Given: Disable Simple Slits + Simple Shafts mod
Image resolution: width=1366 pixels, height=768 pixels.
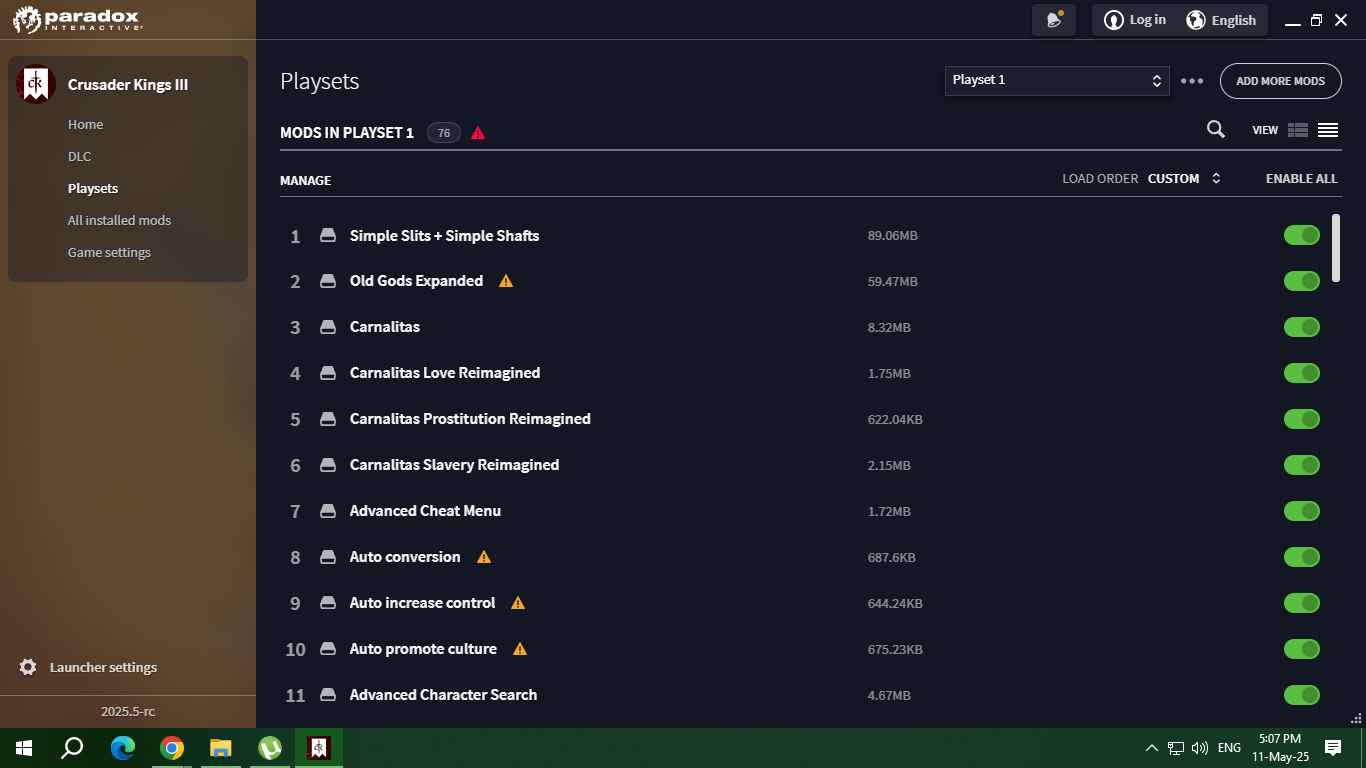Looking at the screenshot, I should pos(1302,235).
